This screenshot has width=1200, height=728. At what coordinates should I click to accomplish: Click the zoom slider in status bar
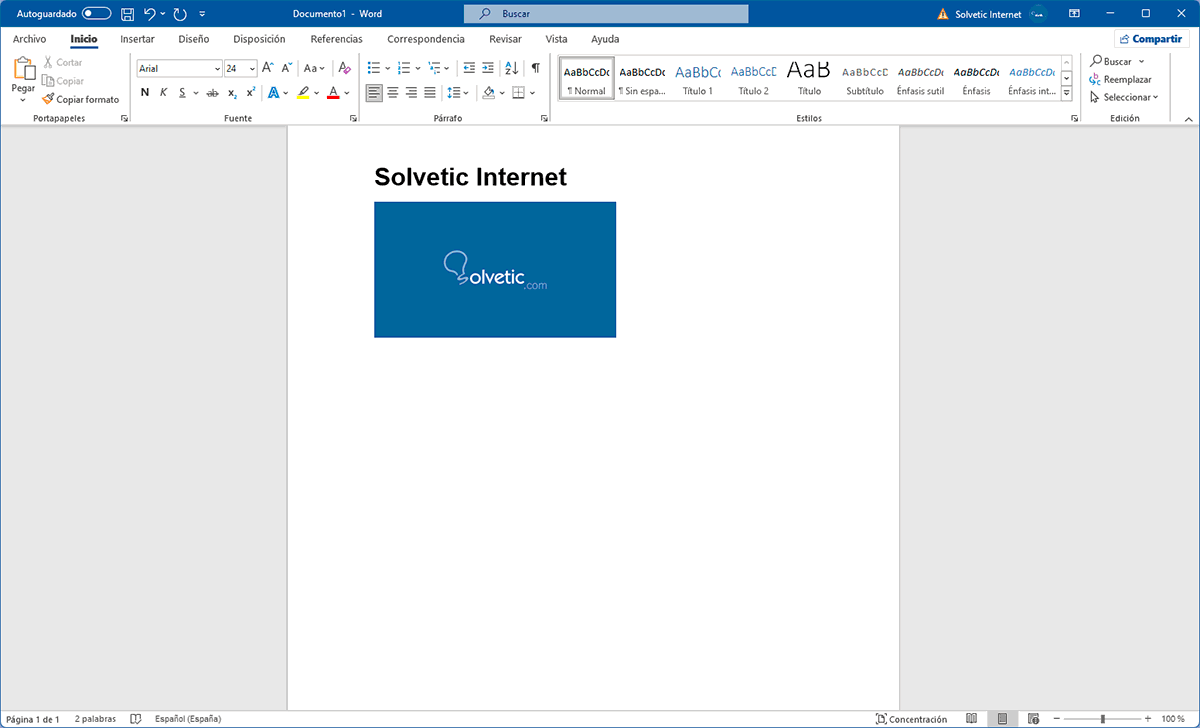coord(1102,719)
